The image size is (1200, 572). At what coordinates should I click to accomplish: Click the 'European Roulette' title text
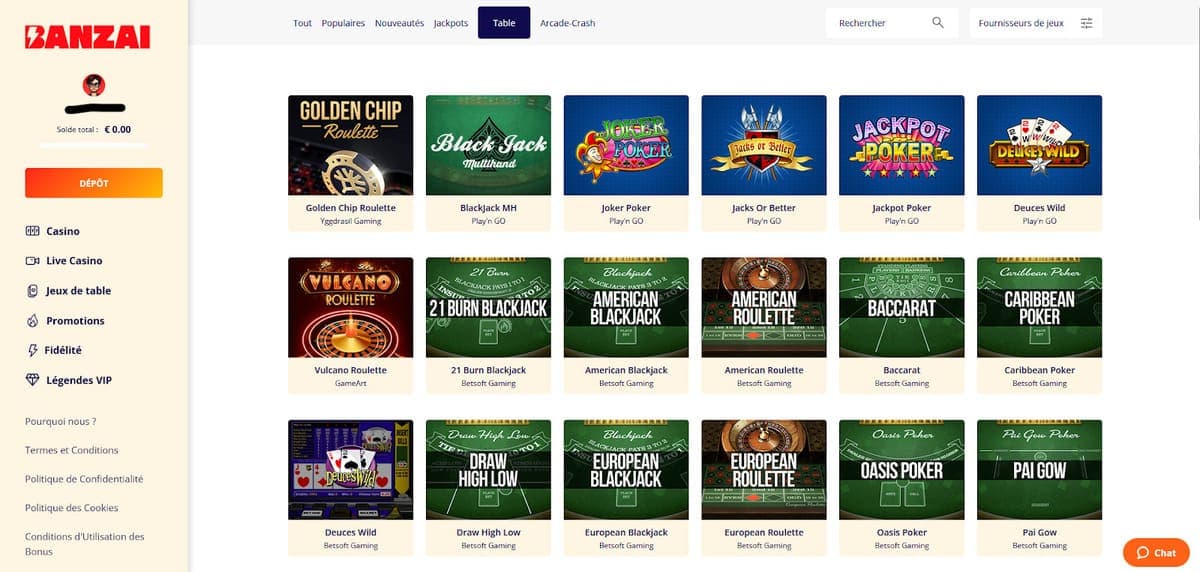pyautogui.click(x=764, y=532)
